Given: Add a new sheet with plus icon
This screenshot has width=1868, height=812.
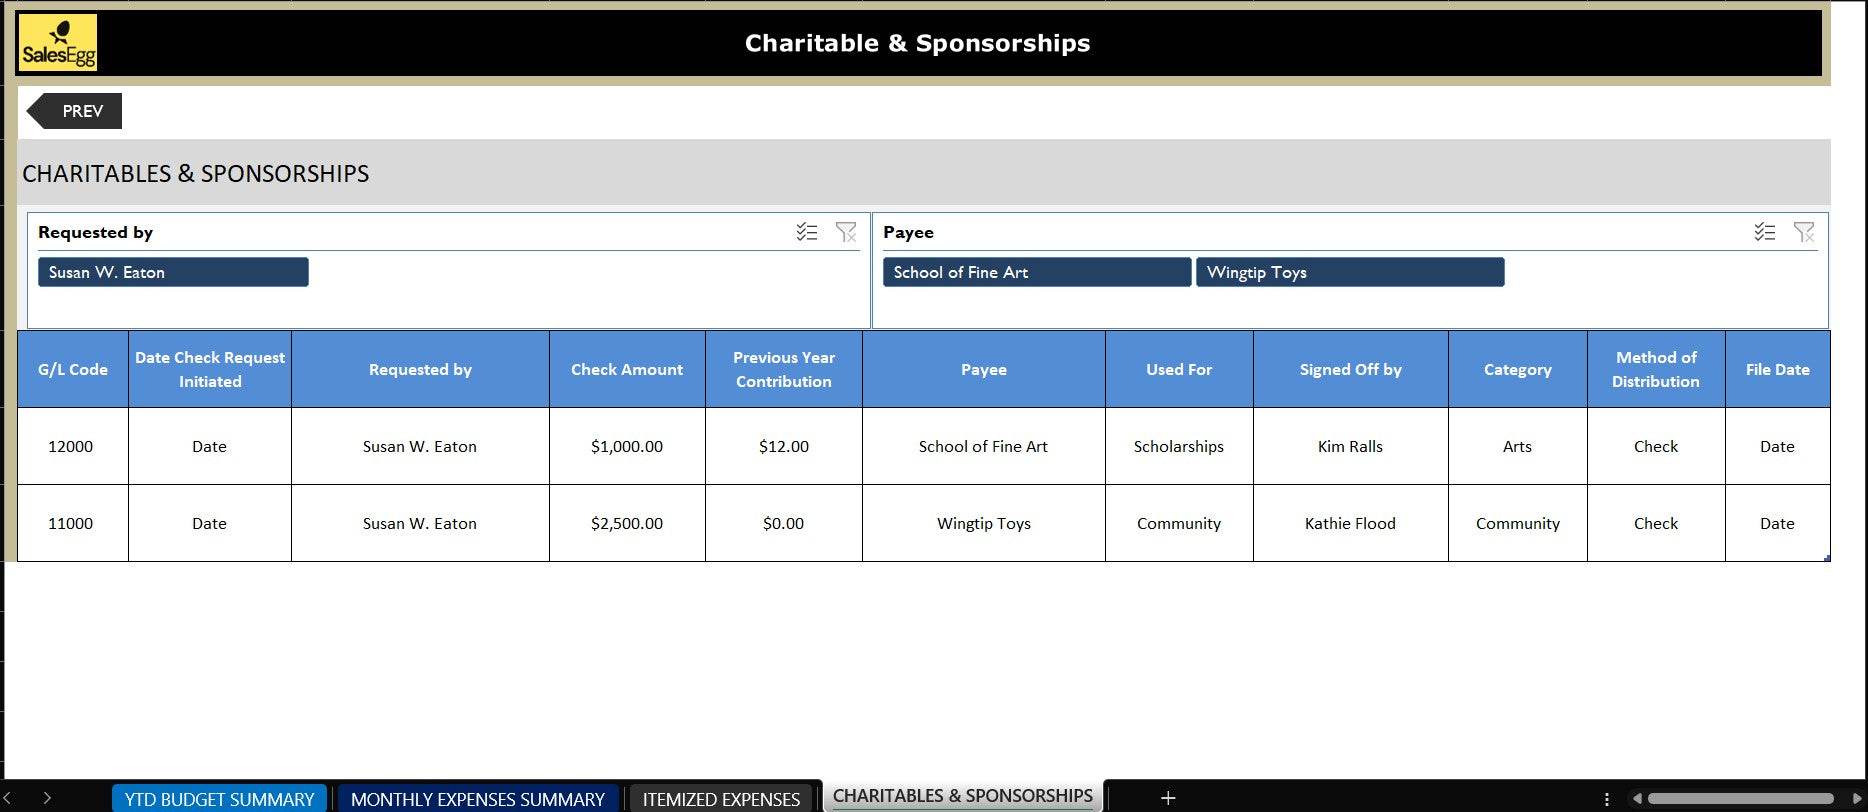Looking at the screenshot, I should point(1167,798).
